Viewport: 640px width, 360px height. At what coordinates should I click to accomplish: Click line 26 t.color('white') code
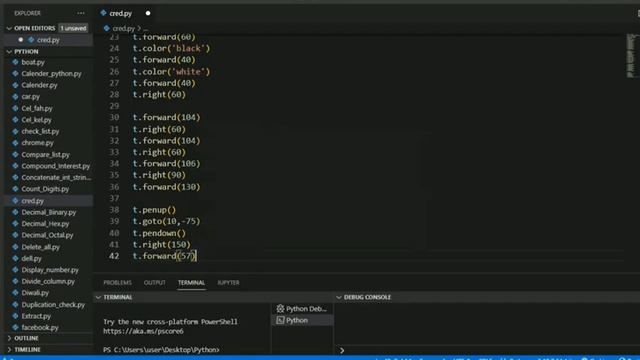(x=171, y=71)
